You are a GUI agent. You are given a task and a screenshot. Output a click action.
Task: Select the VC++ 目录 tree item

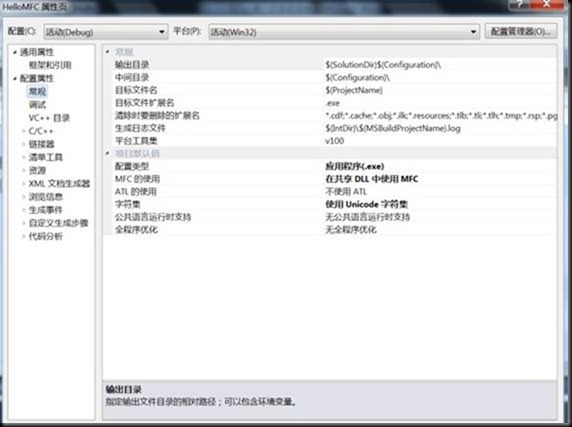(49, 118)
